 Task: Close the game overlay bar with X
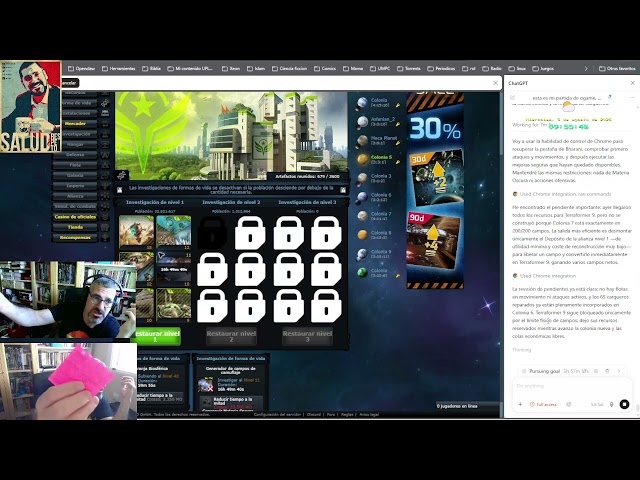(x=496, y=83)
